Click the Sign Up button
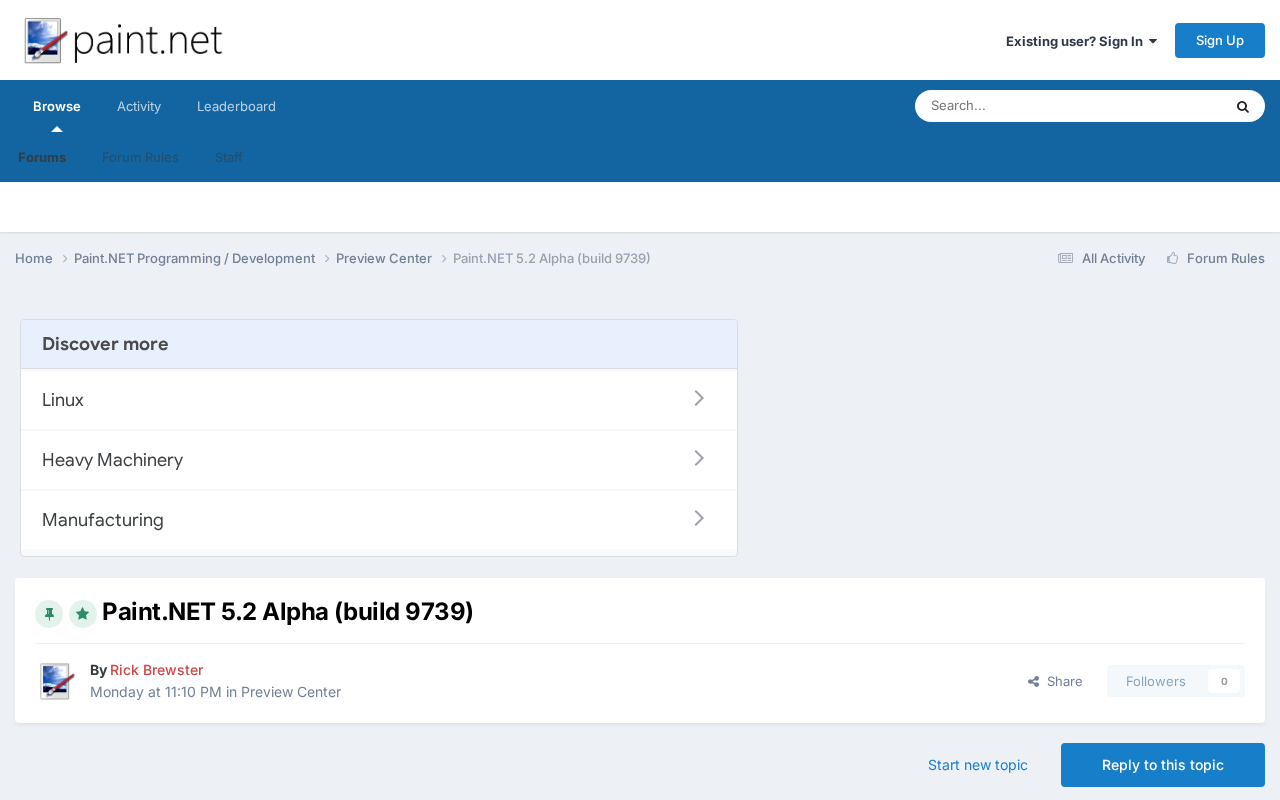Screen dimensions: 1280x800 1220,40
